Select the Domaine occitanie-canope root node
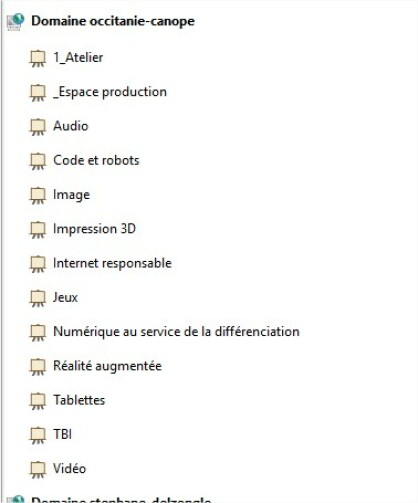418x503 pixels. [113, 21]
